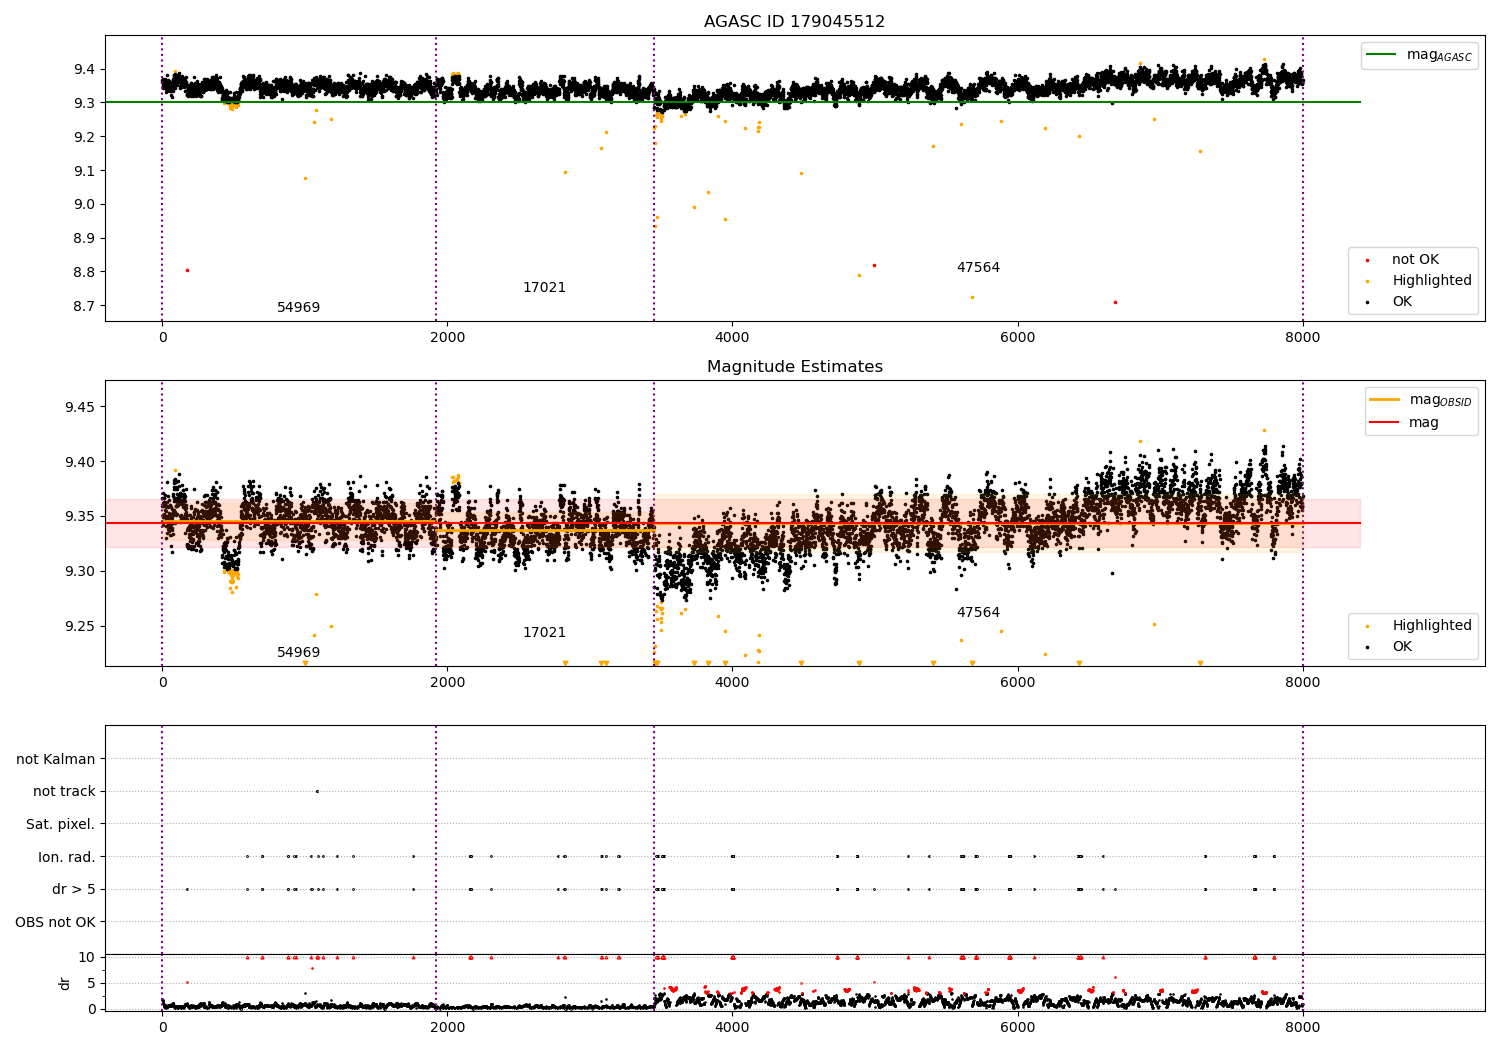The image size is (1500, 1050).
Task: Click the '8.9' y tick in top plot
Action: tap(84, 239)
